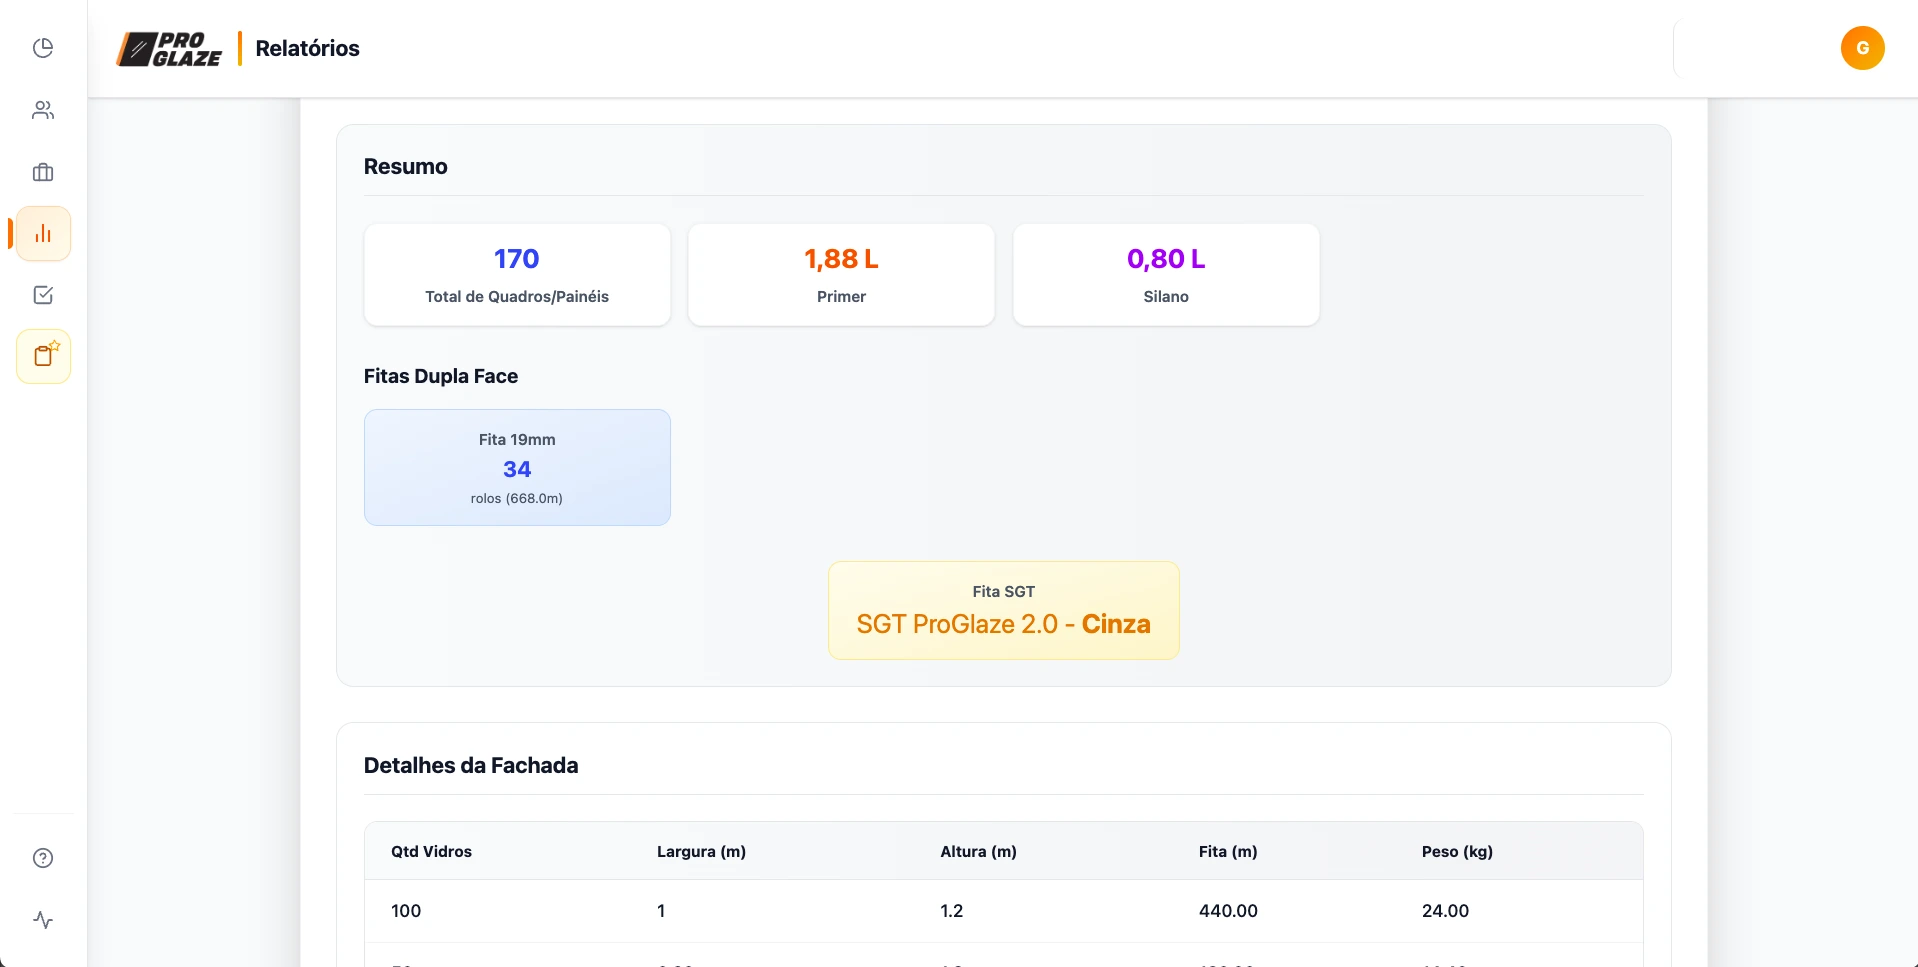Open the help question mark icon
This screenshot has height=967, width=1918.
tap(43, 858)
